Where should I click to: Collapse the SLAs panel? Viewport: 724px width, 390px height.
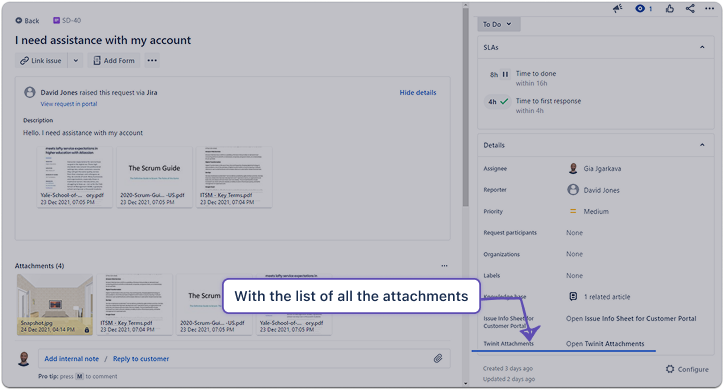(x=702, y=47)
